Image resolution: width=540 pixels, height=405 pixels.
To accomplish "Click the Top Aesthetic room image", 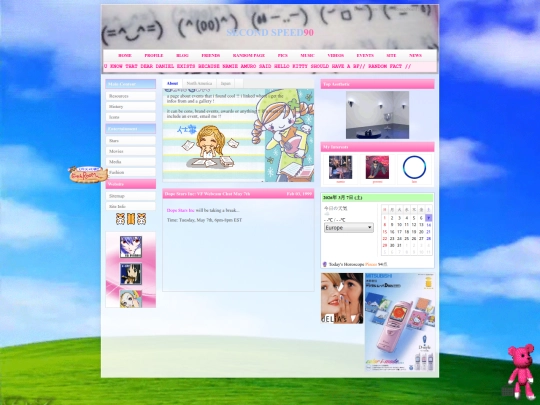I will coord(377,115).
